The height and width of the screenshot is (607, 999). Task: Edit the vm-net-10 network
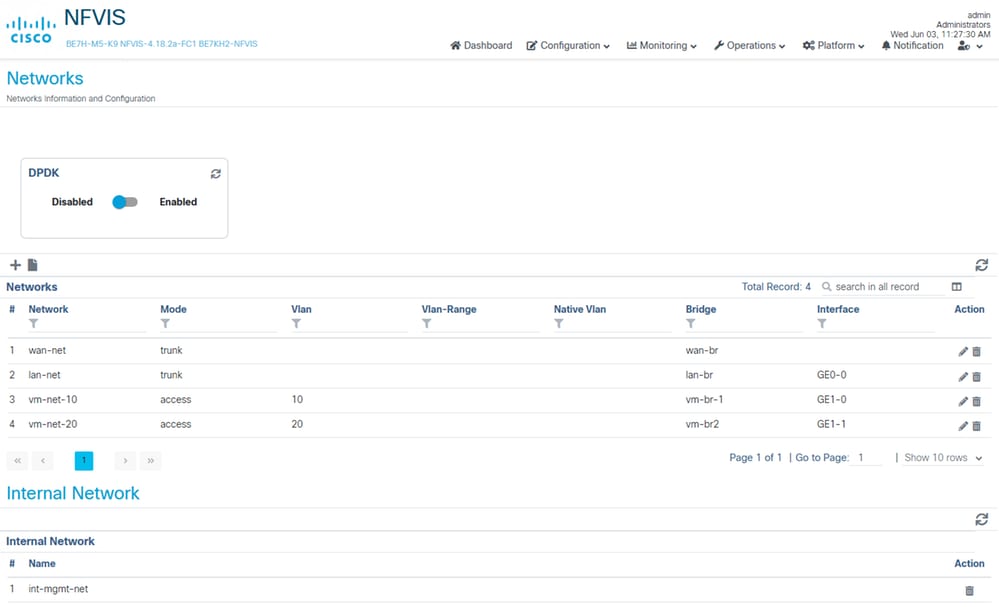tap(963, 401)
